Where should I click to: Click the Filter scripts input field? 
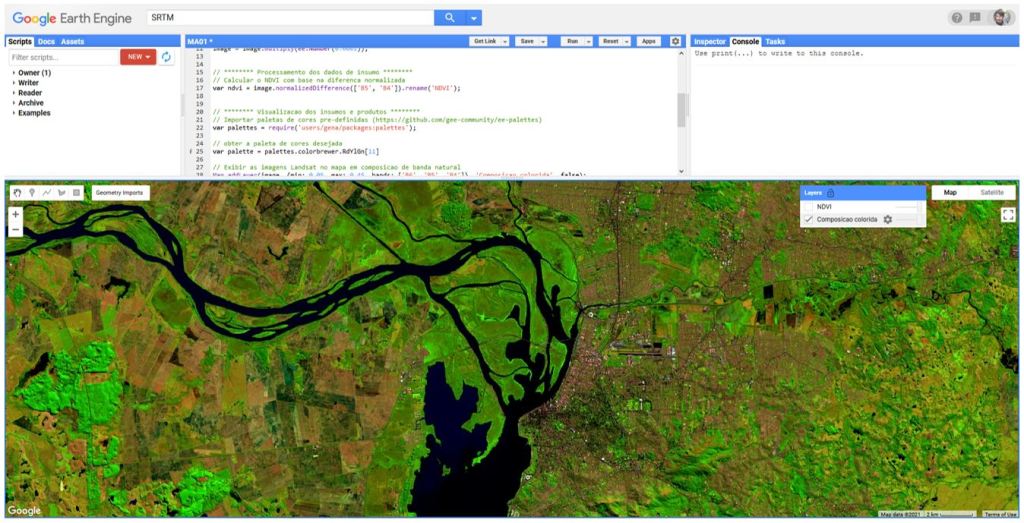coord(62,57)
